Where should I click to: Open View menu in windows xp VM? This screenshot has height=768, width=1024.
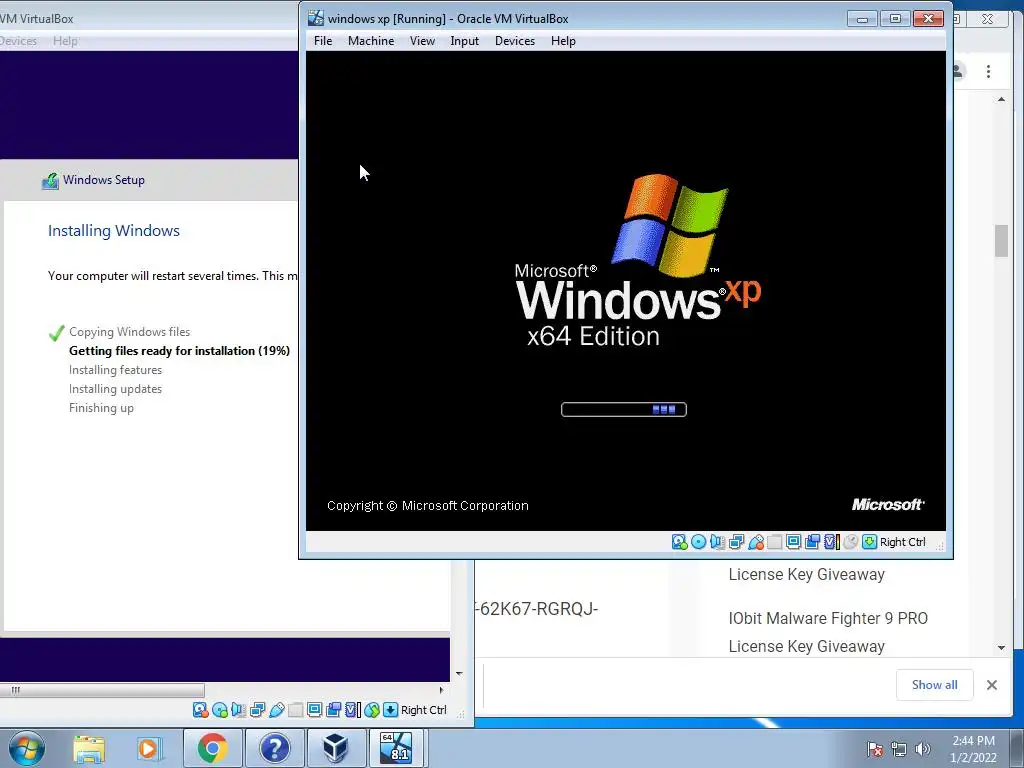tap(422, 40)
